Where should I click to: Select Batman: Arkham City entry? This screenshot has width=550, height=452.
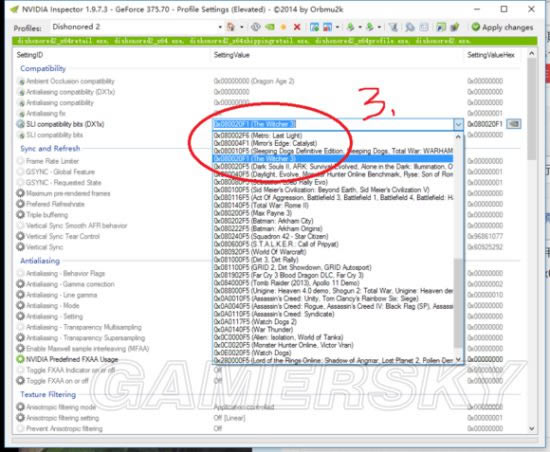[x=263, y=221]
